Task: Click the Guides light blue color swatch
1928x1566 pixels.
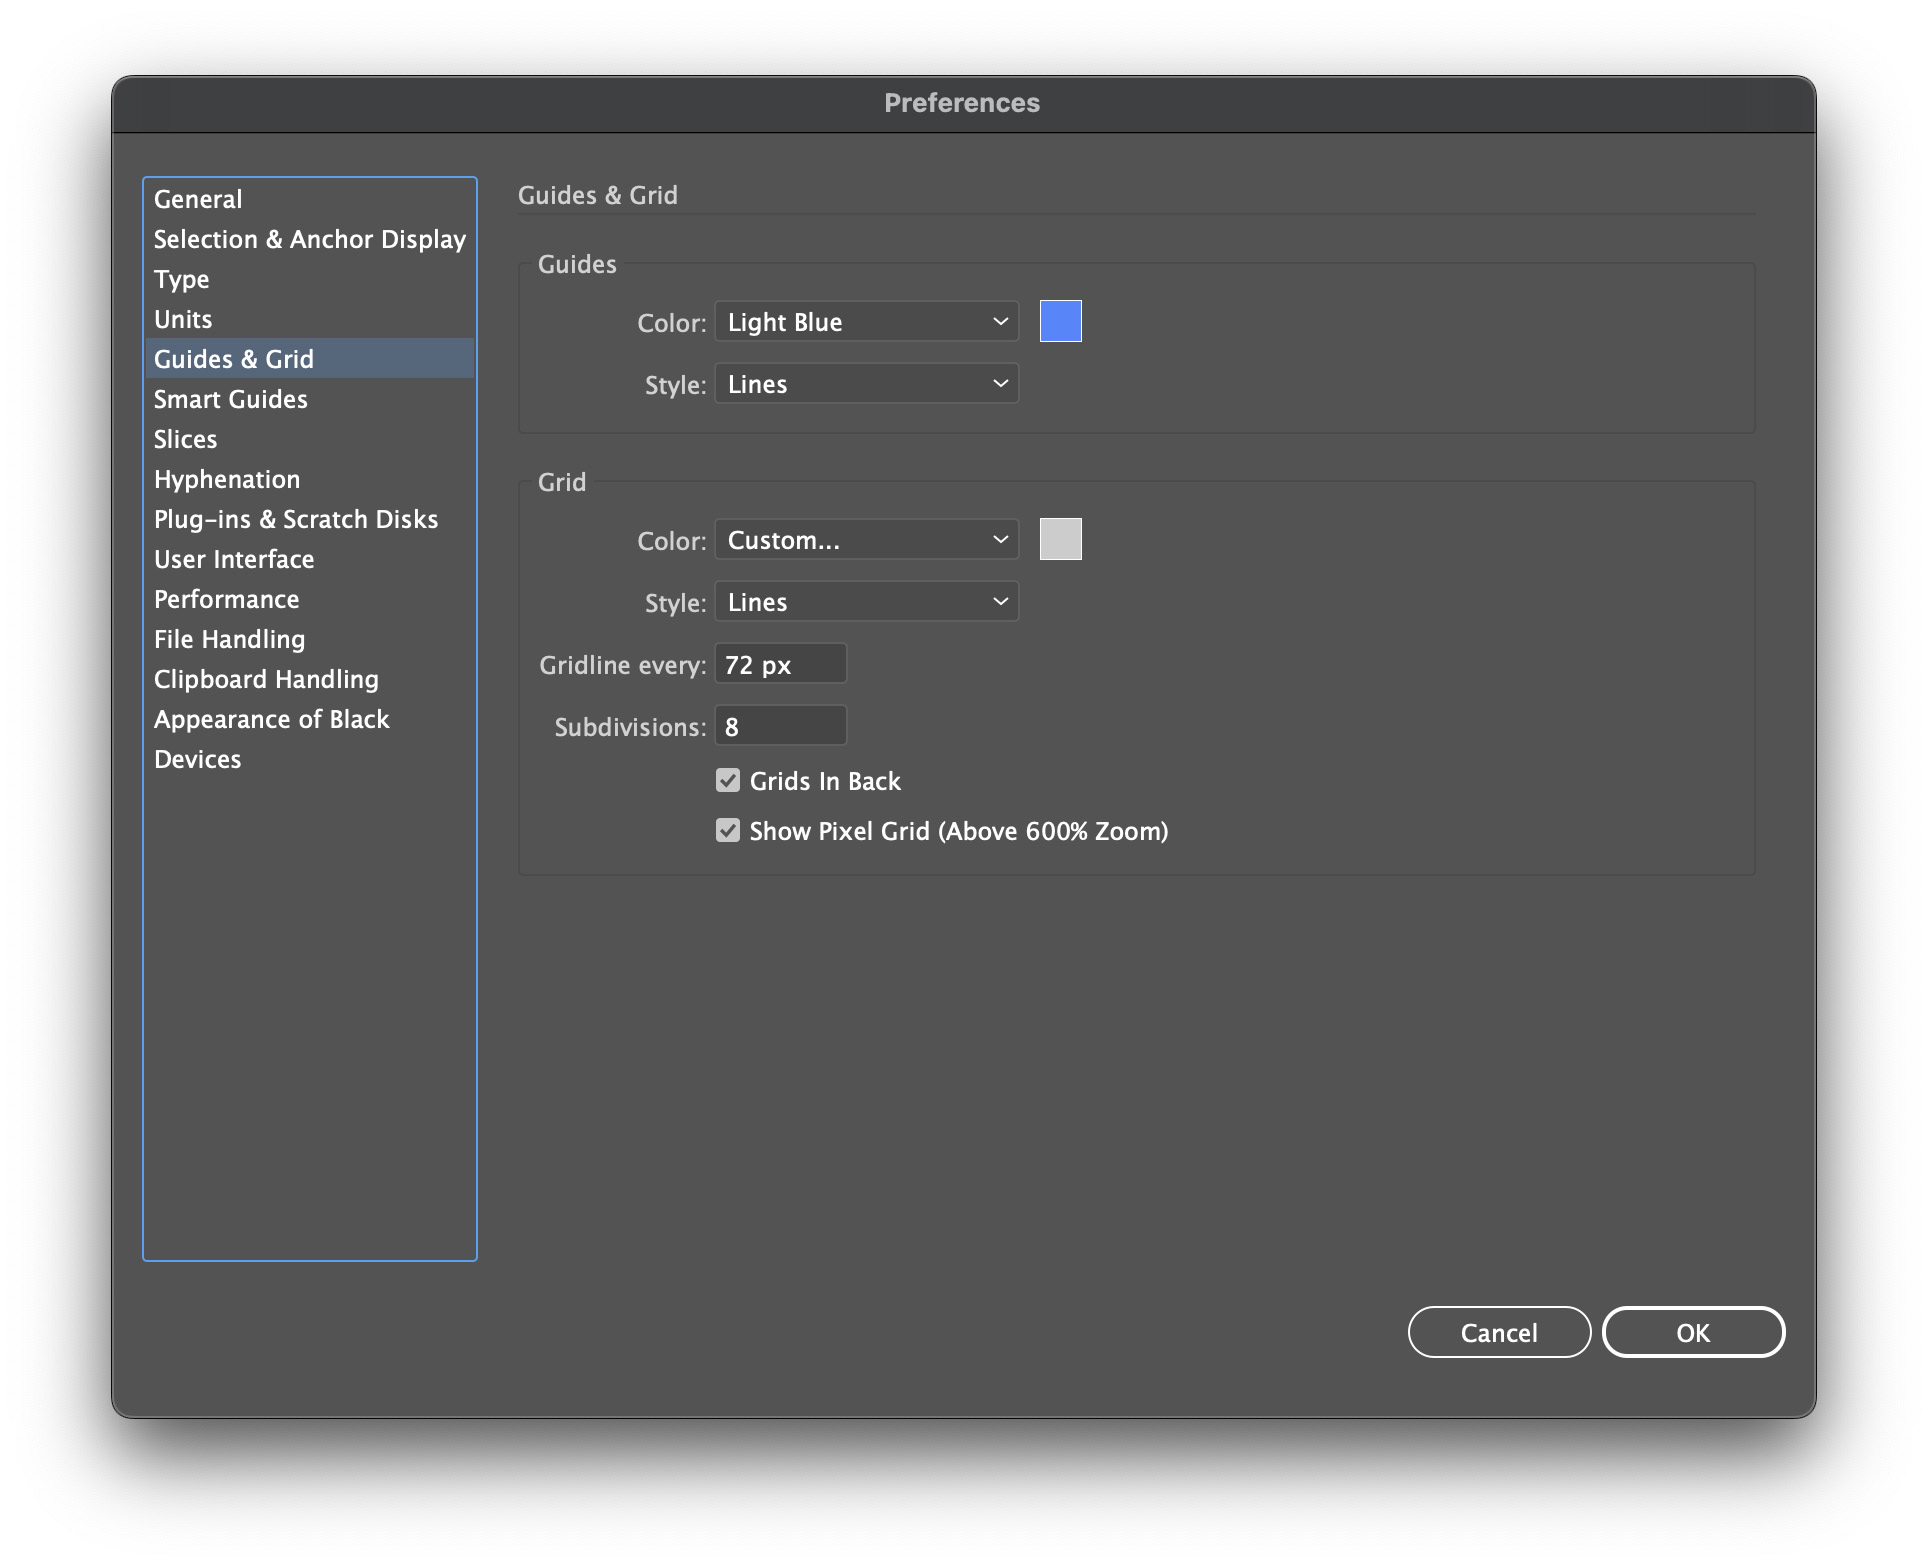Action: [1060, 321]
